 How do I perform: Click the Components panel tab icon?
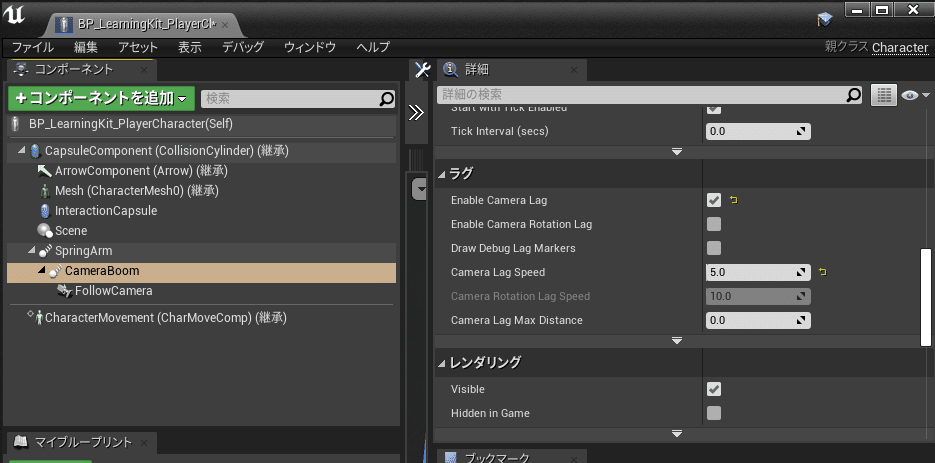coord(22,70)
